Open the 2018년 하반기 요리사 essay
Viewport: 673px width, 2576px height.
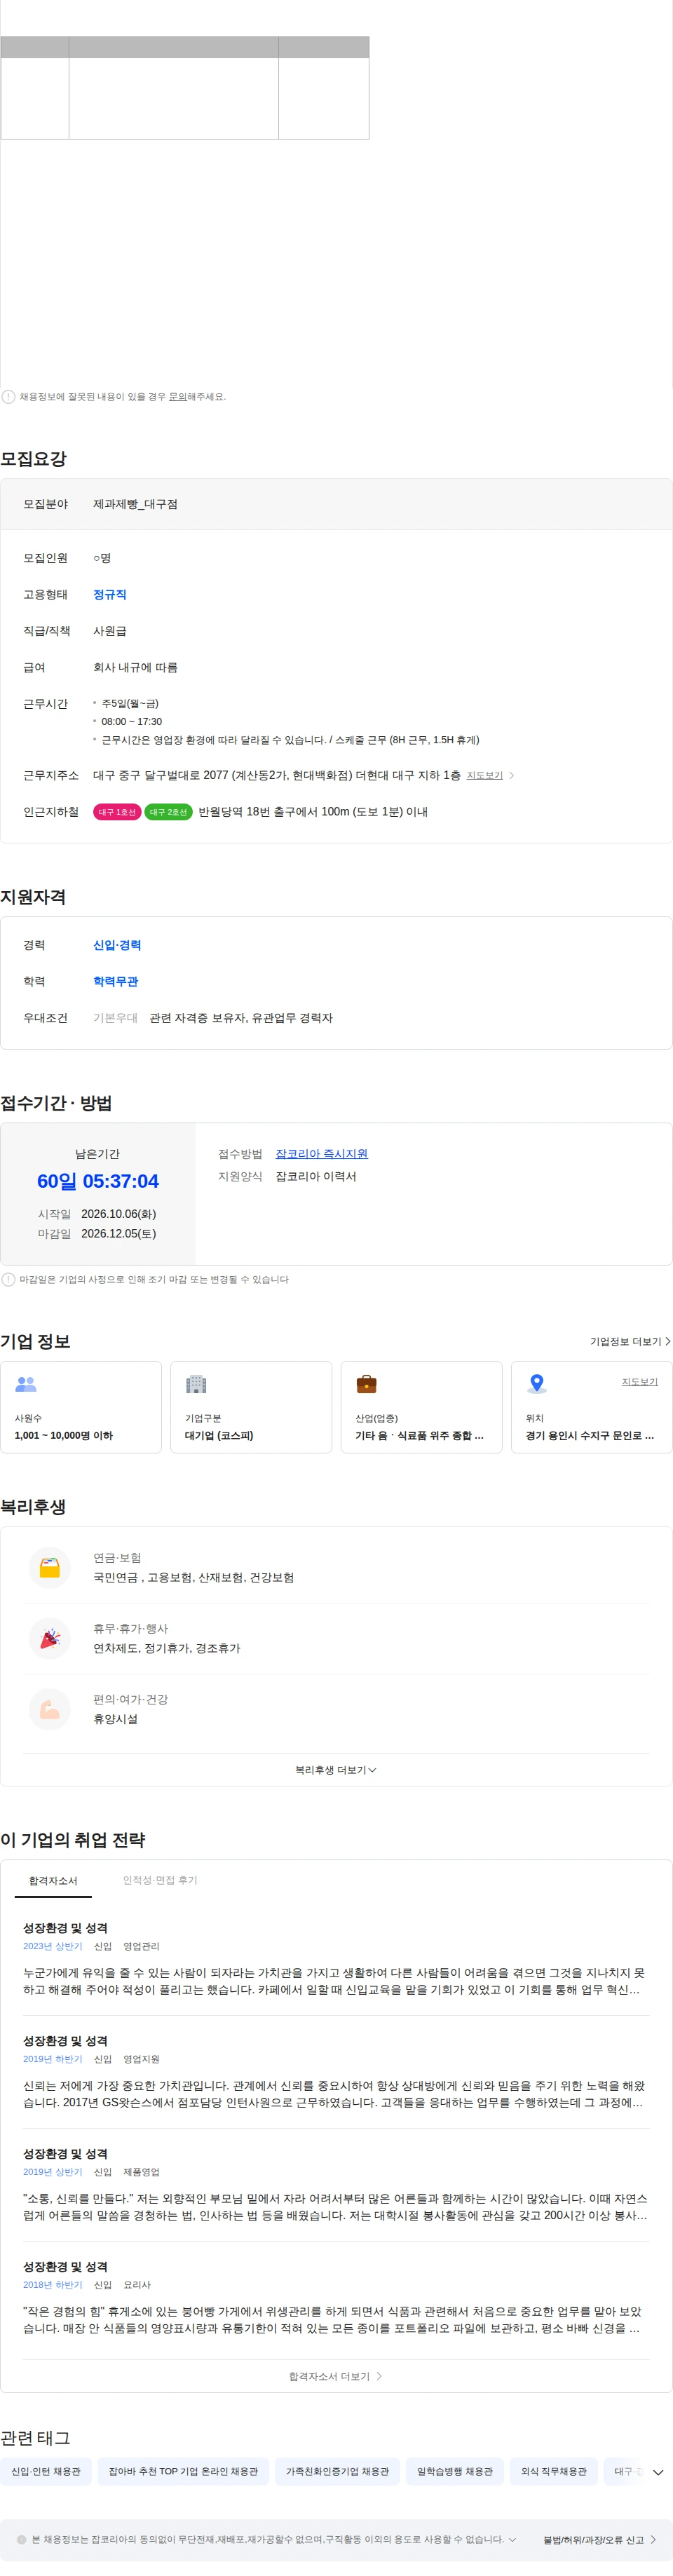click(x=336, y=2298)
